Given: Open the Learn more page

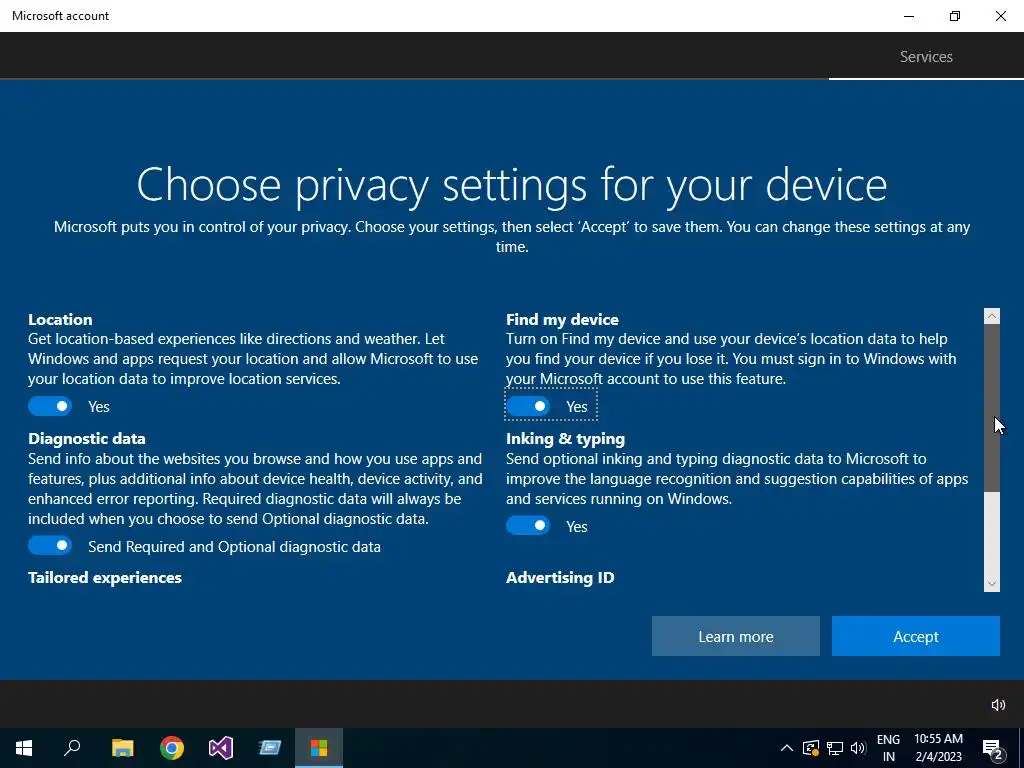Looking at the screenshot, I should 735,636.
